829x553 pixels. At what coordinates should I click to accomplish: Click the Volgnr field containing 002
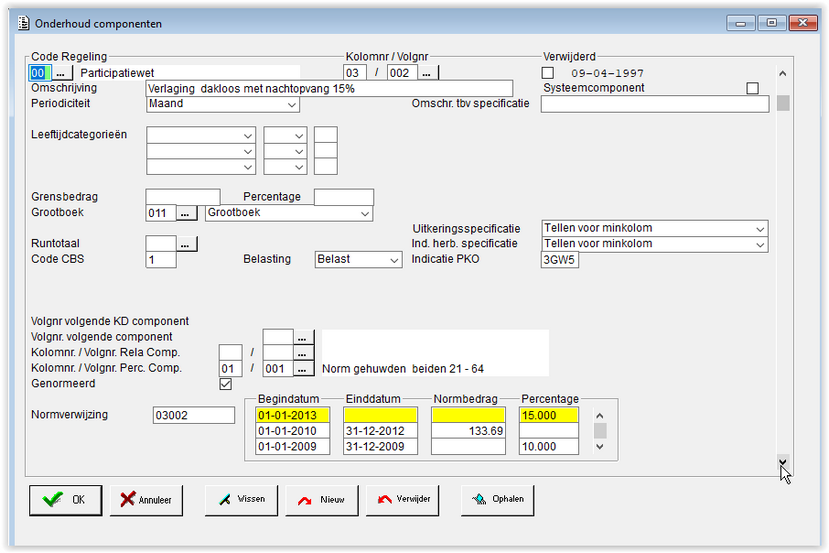click(x=402, y=73)
